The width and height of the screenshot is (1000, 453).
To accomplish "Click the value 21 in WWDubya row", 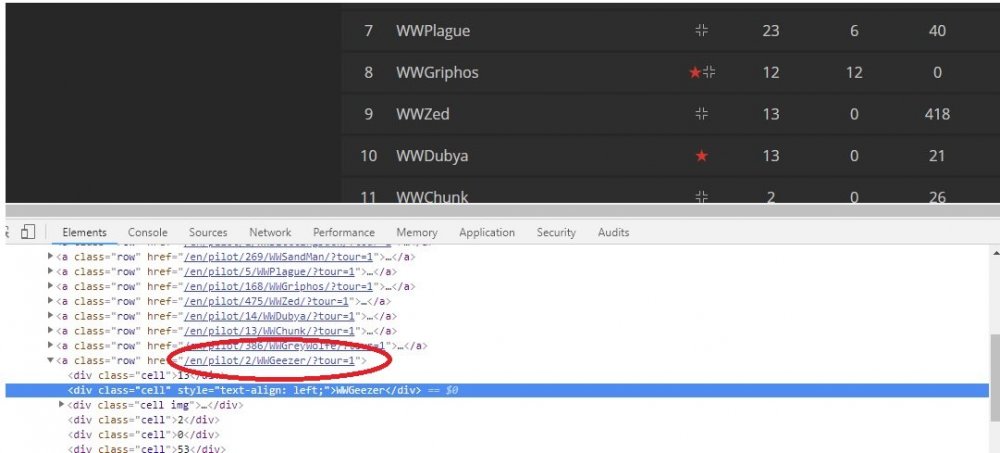I will pyautogui.click(x=937, y=156).
